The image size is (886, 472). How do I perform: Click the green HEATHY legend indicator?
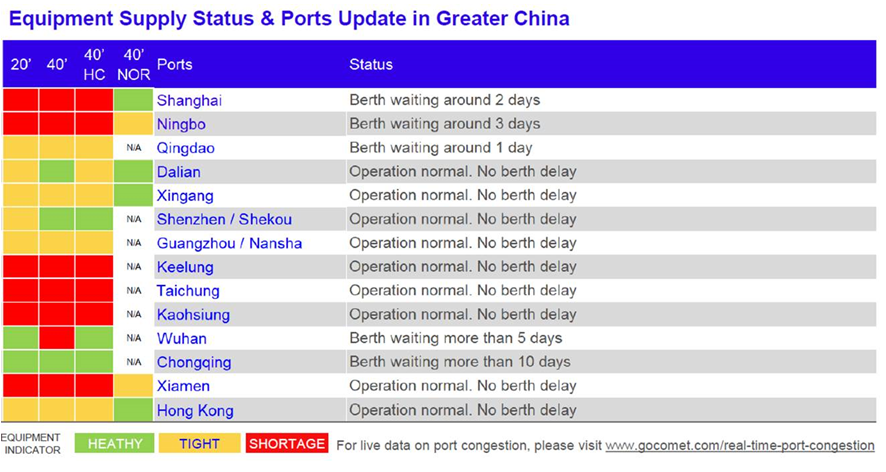115,444
